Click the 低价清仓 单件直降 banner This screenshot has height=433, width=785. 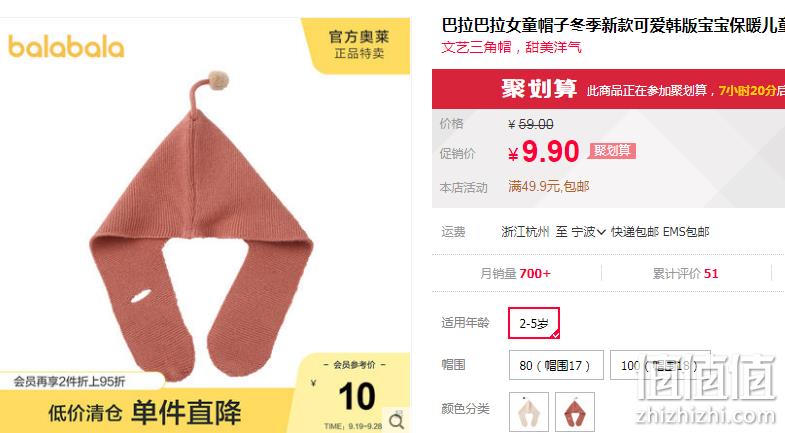145,412
